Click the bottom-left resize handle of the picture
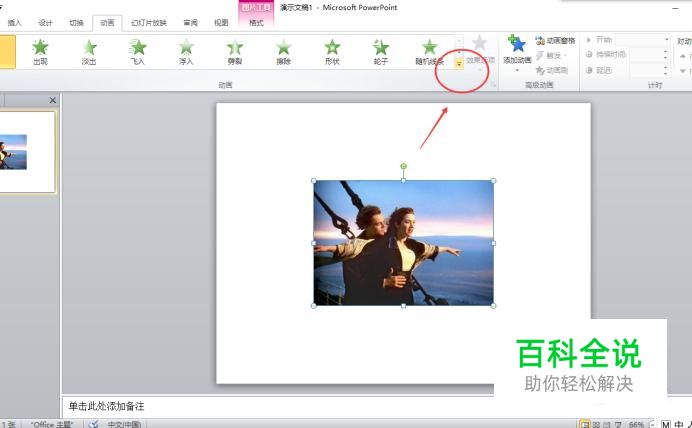692x428 pixels. 314,305
